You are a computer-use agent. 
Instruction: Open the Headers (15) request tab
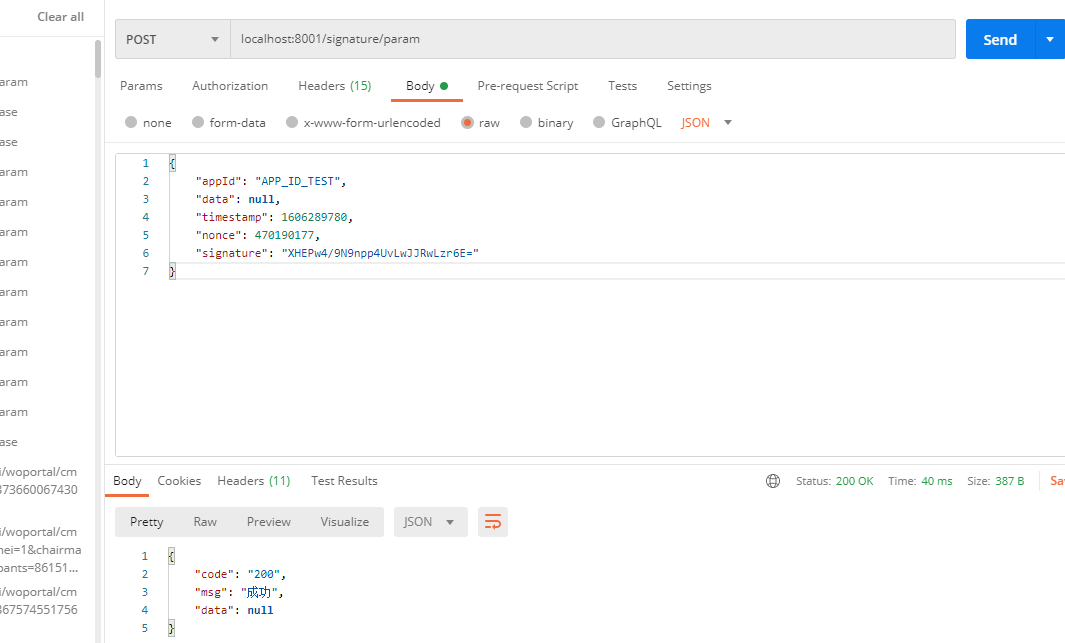pos(335,86)
